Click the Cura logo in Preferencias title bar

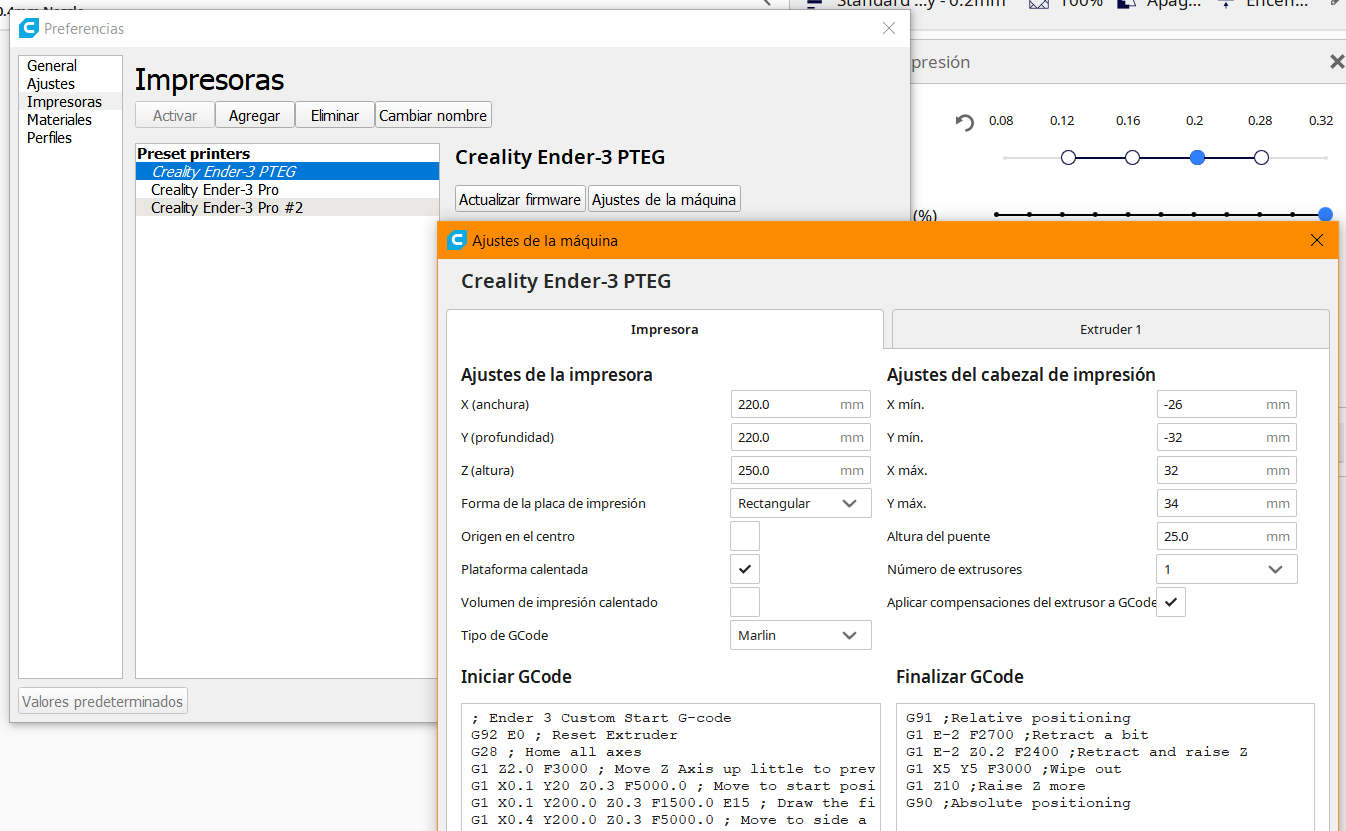click(29, 29)
